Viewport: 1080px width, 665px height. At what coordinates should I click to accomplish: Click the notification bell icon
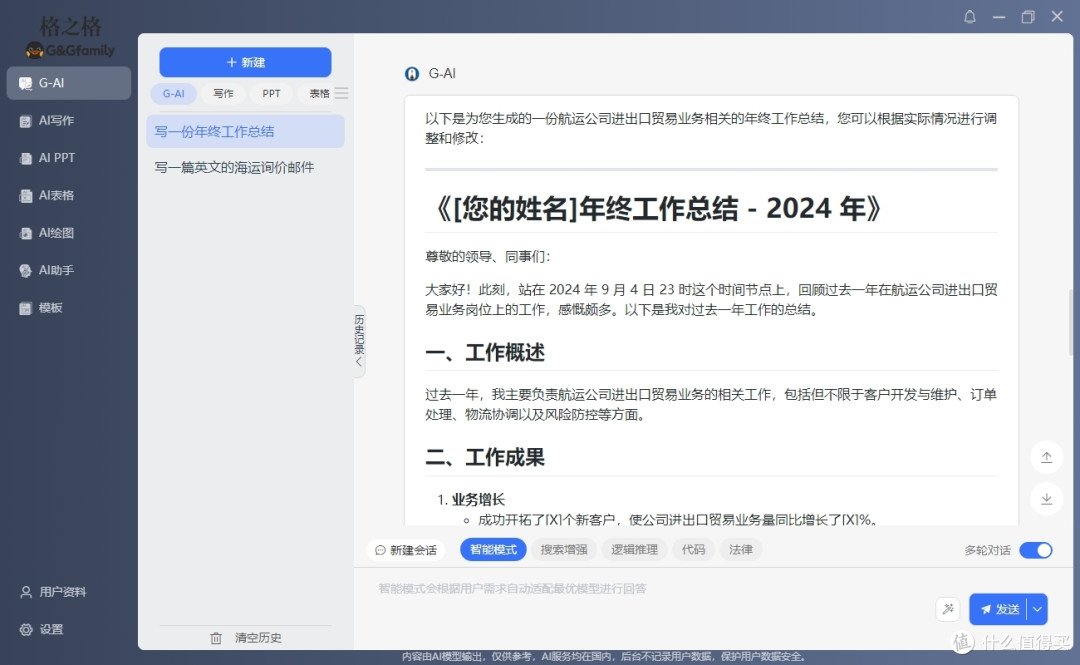(x=969, y=17)
